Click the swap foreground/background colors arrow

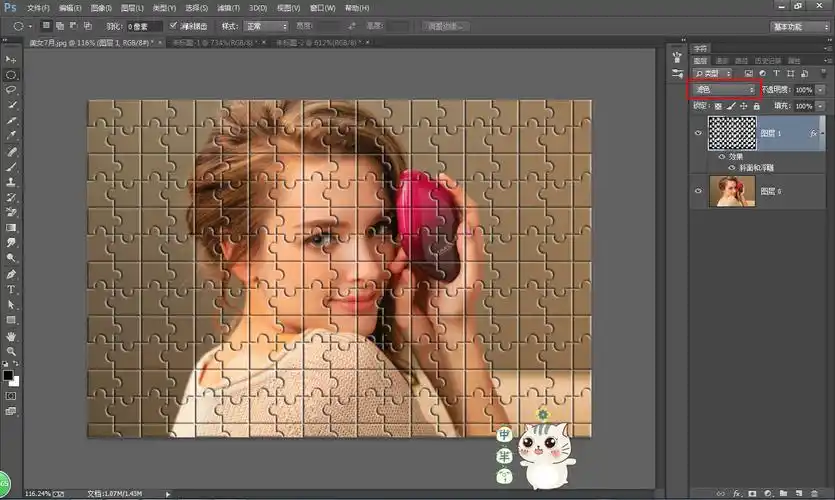pyautogui.click(x=16, y=363)
